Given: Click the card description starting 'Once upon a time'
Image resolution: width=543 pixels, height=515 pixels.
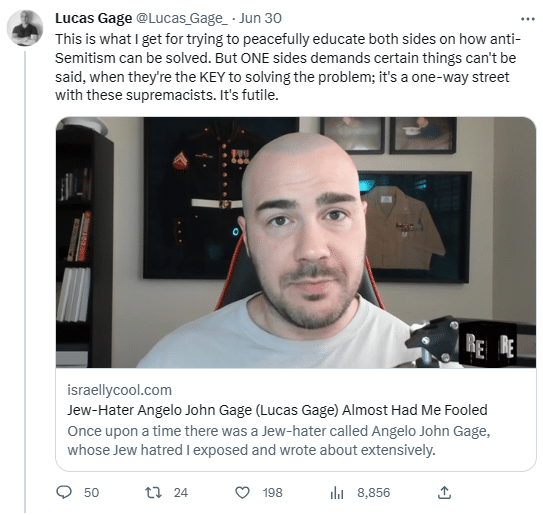Looking at the screenshot, I should pos(279,441).
